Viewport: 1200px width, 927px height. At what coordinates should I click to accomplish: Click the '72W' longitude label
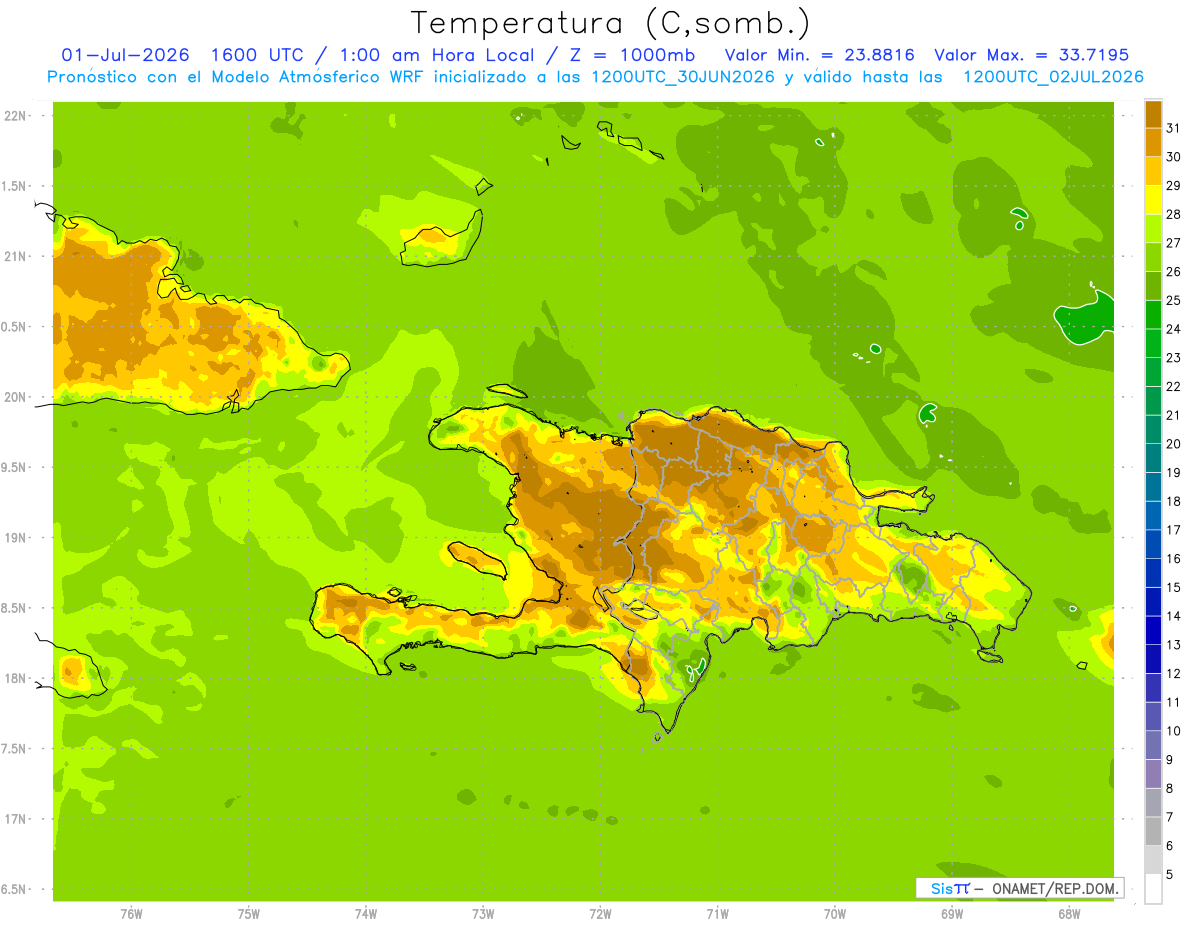pyautogui.click(x=600, y=914)
